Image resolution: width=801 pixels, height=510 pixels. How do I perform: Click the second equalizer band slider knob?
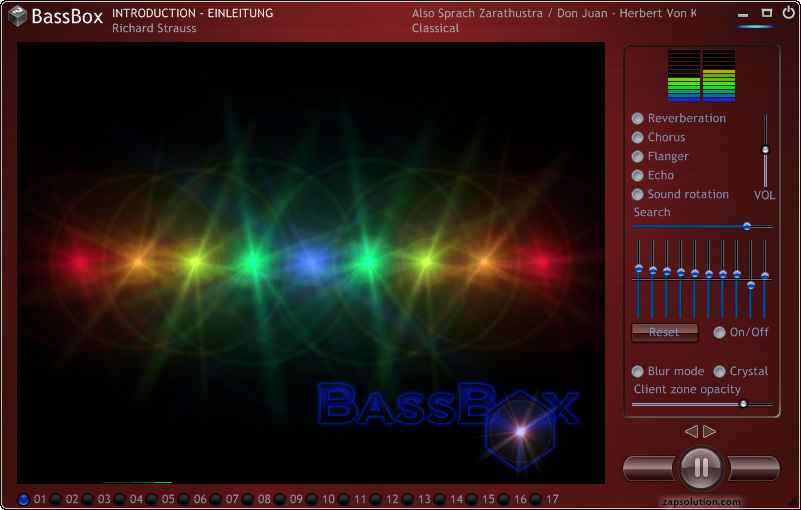pyautogui.click(x=653, y=270)
